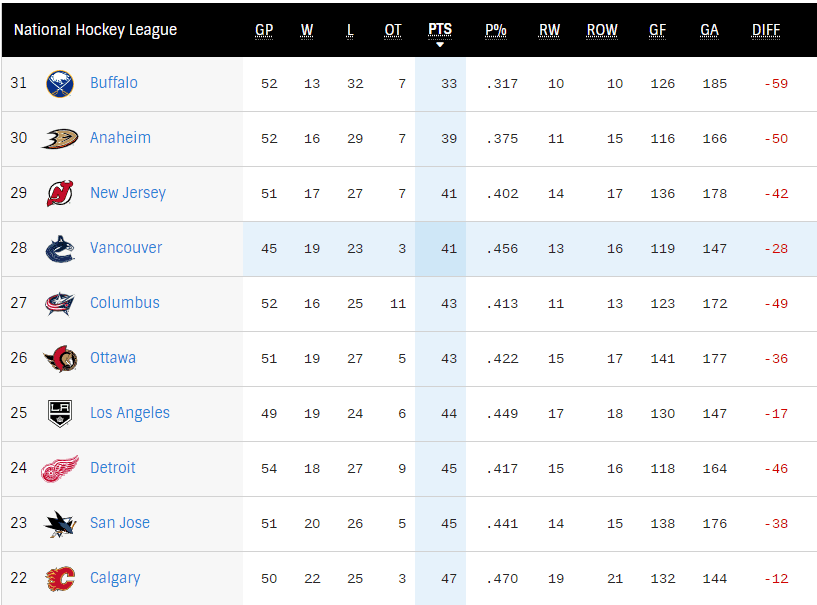Viewport: 817px width, 605px height.
Task: Sort by ROW column header
Action: 602,30
